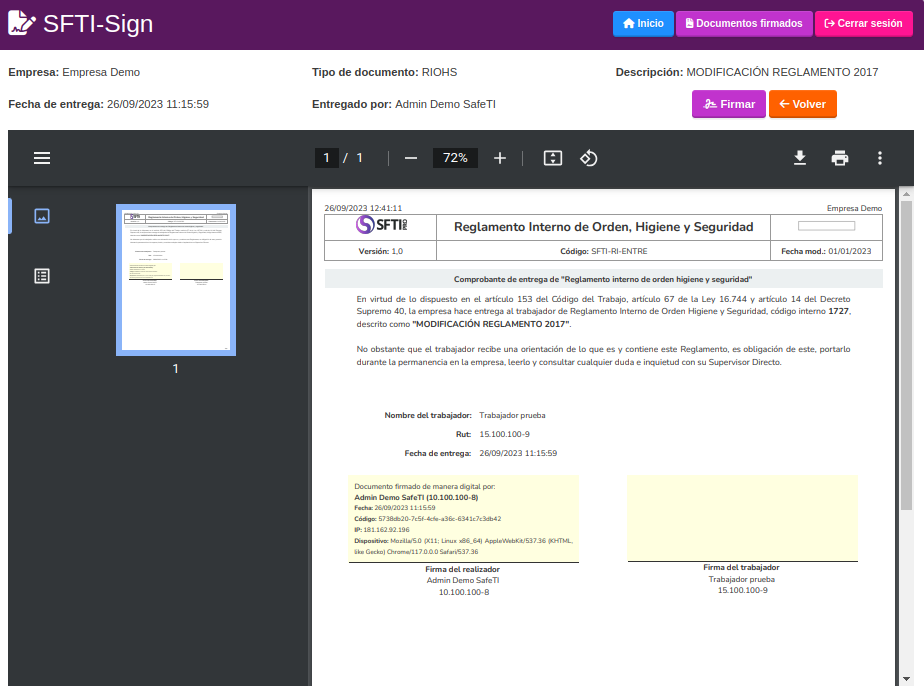Click the page number input field

[x=326, y=158]
